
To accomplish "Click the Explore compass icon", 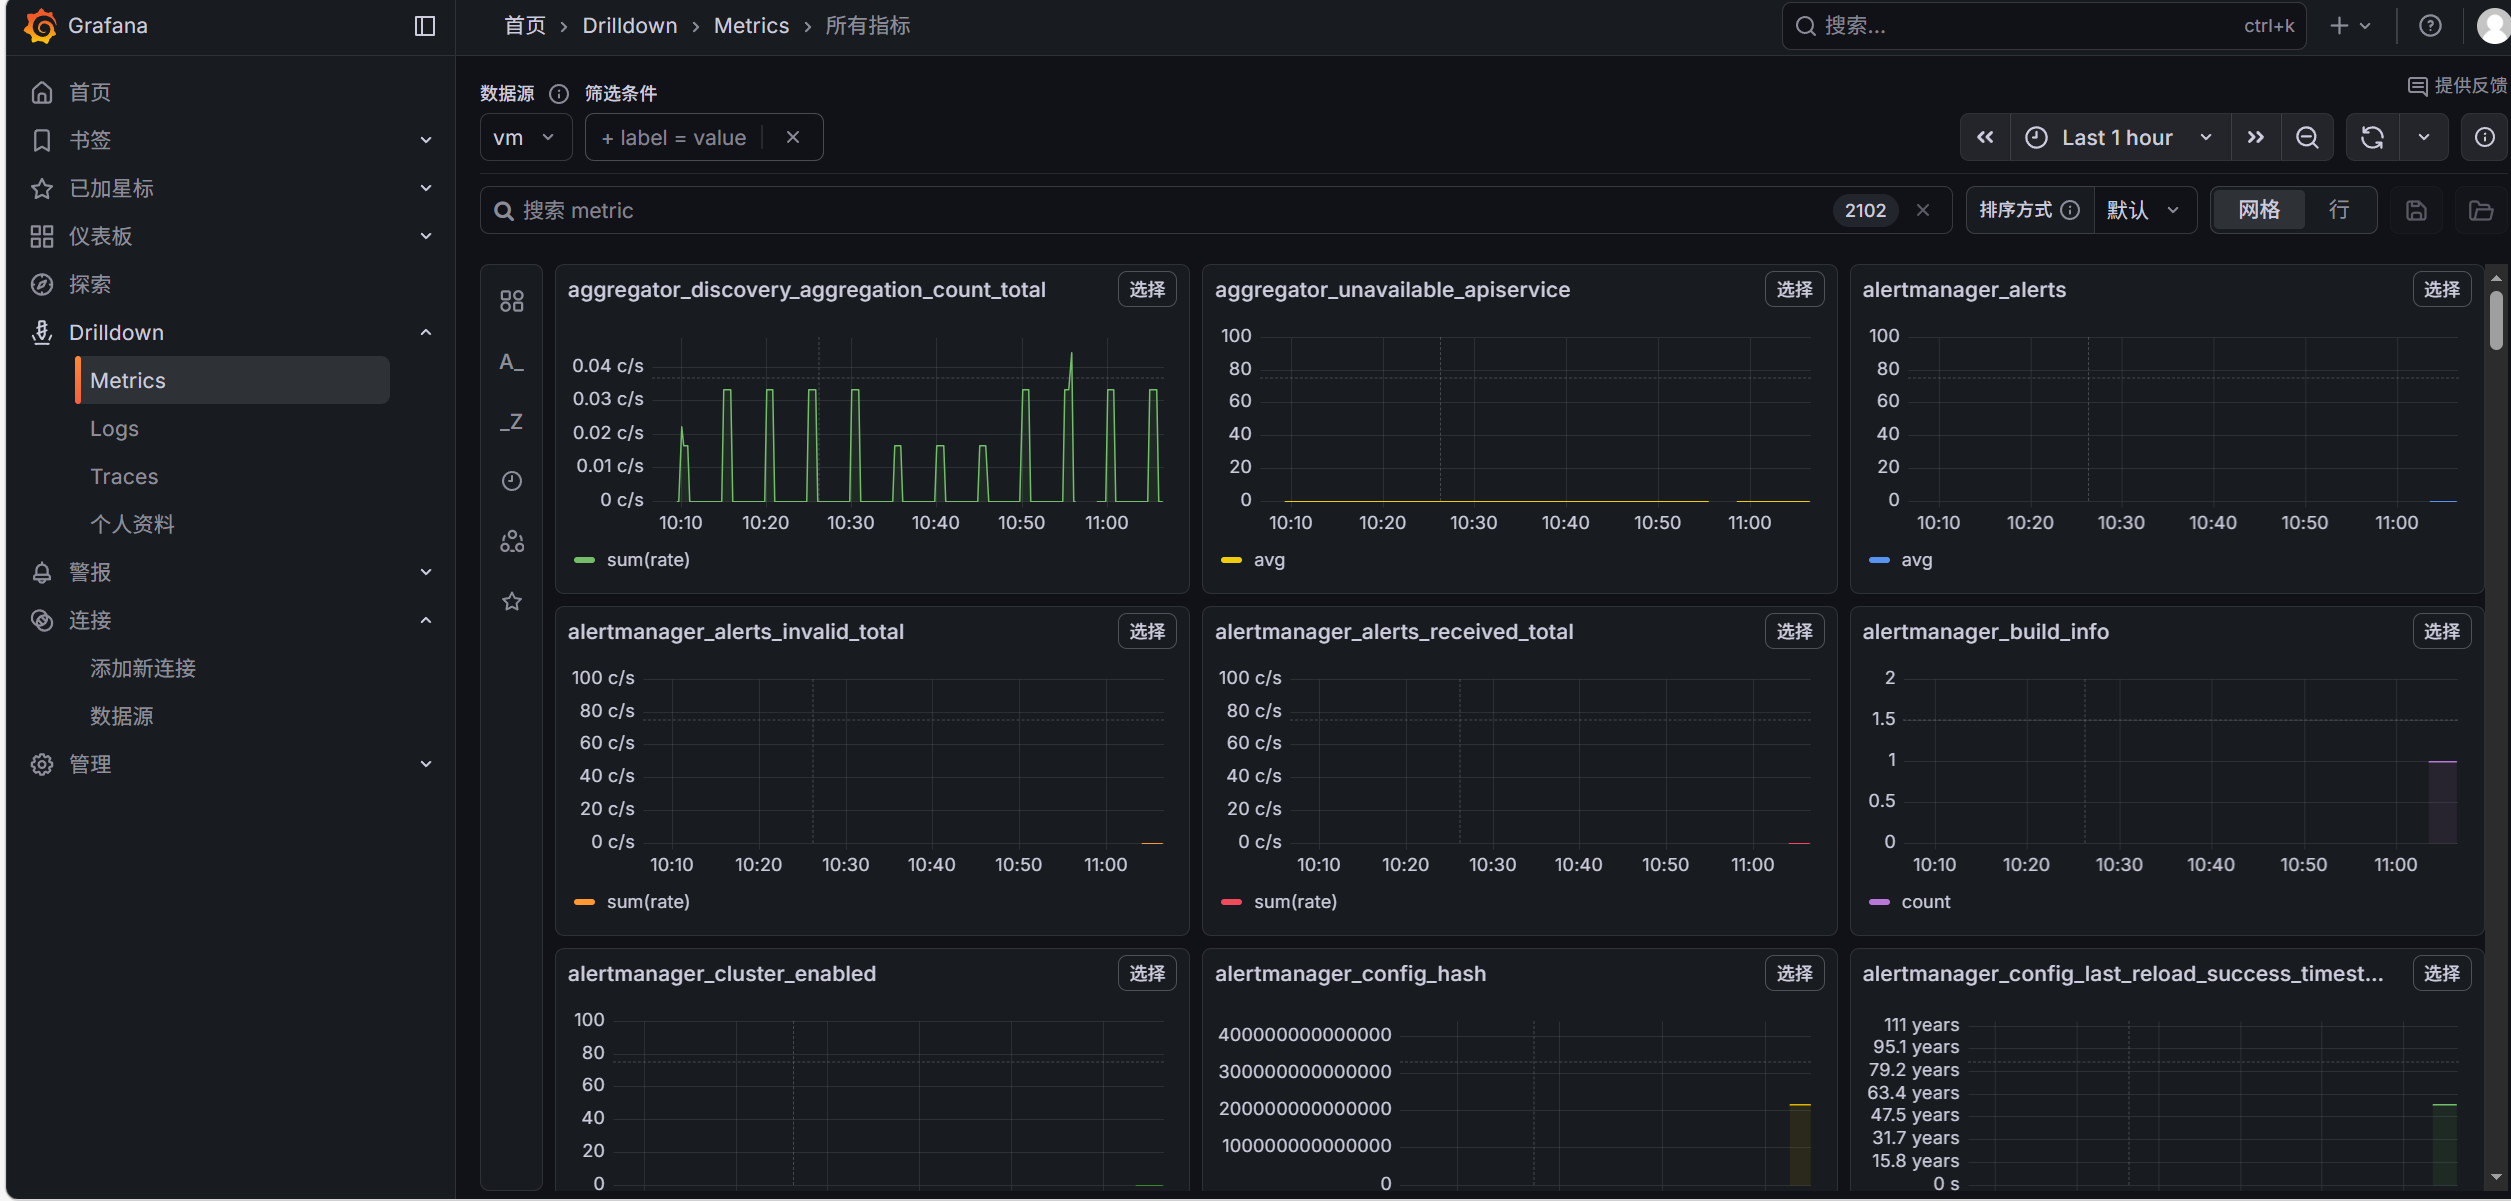I will tap(41, 285).
